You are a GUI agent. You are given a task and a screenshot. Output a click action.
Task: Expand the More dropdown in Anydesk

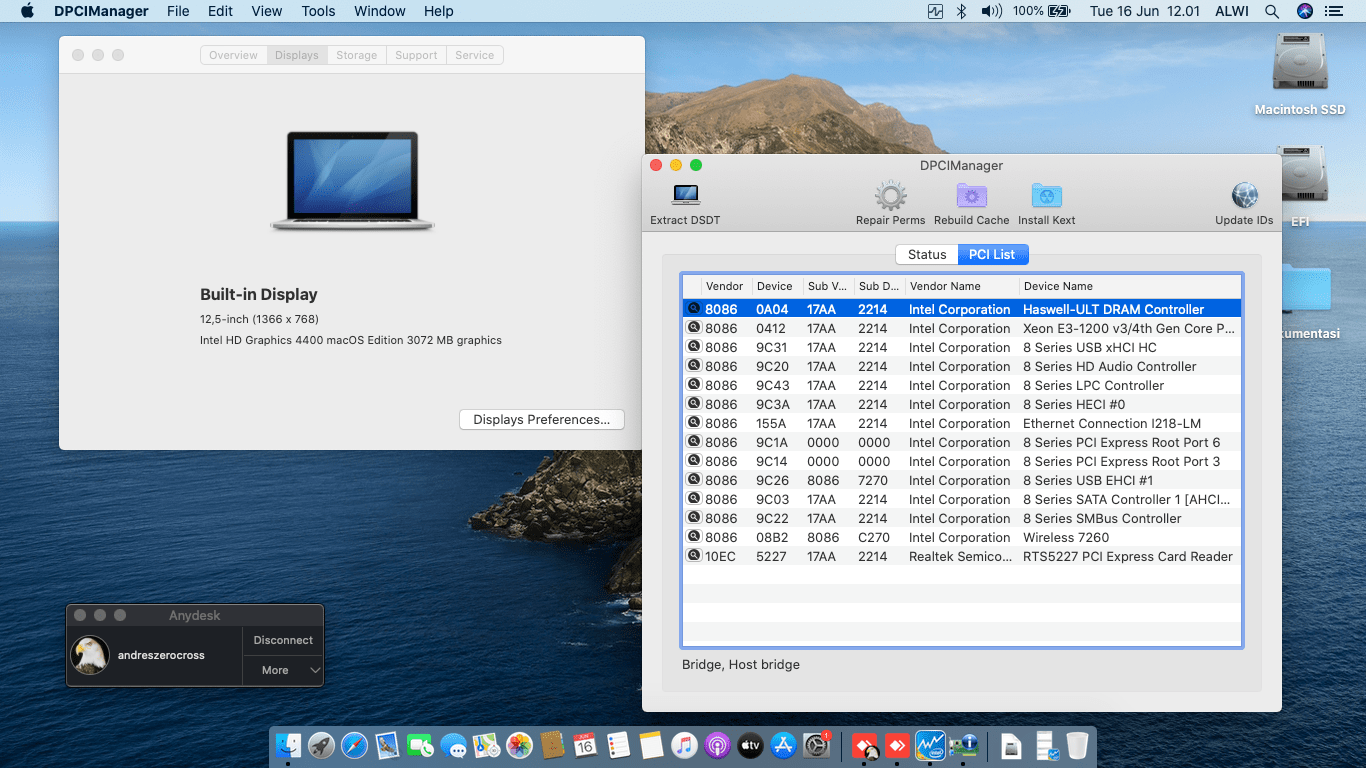[x=283, y=670]
